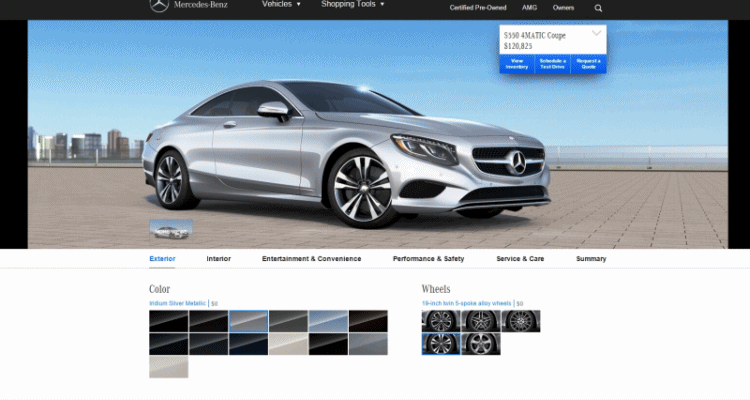Choose first wheel option in top row
Image resolution: width=750 pixels, height=400 pixels.
click(x=441, y=321)
